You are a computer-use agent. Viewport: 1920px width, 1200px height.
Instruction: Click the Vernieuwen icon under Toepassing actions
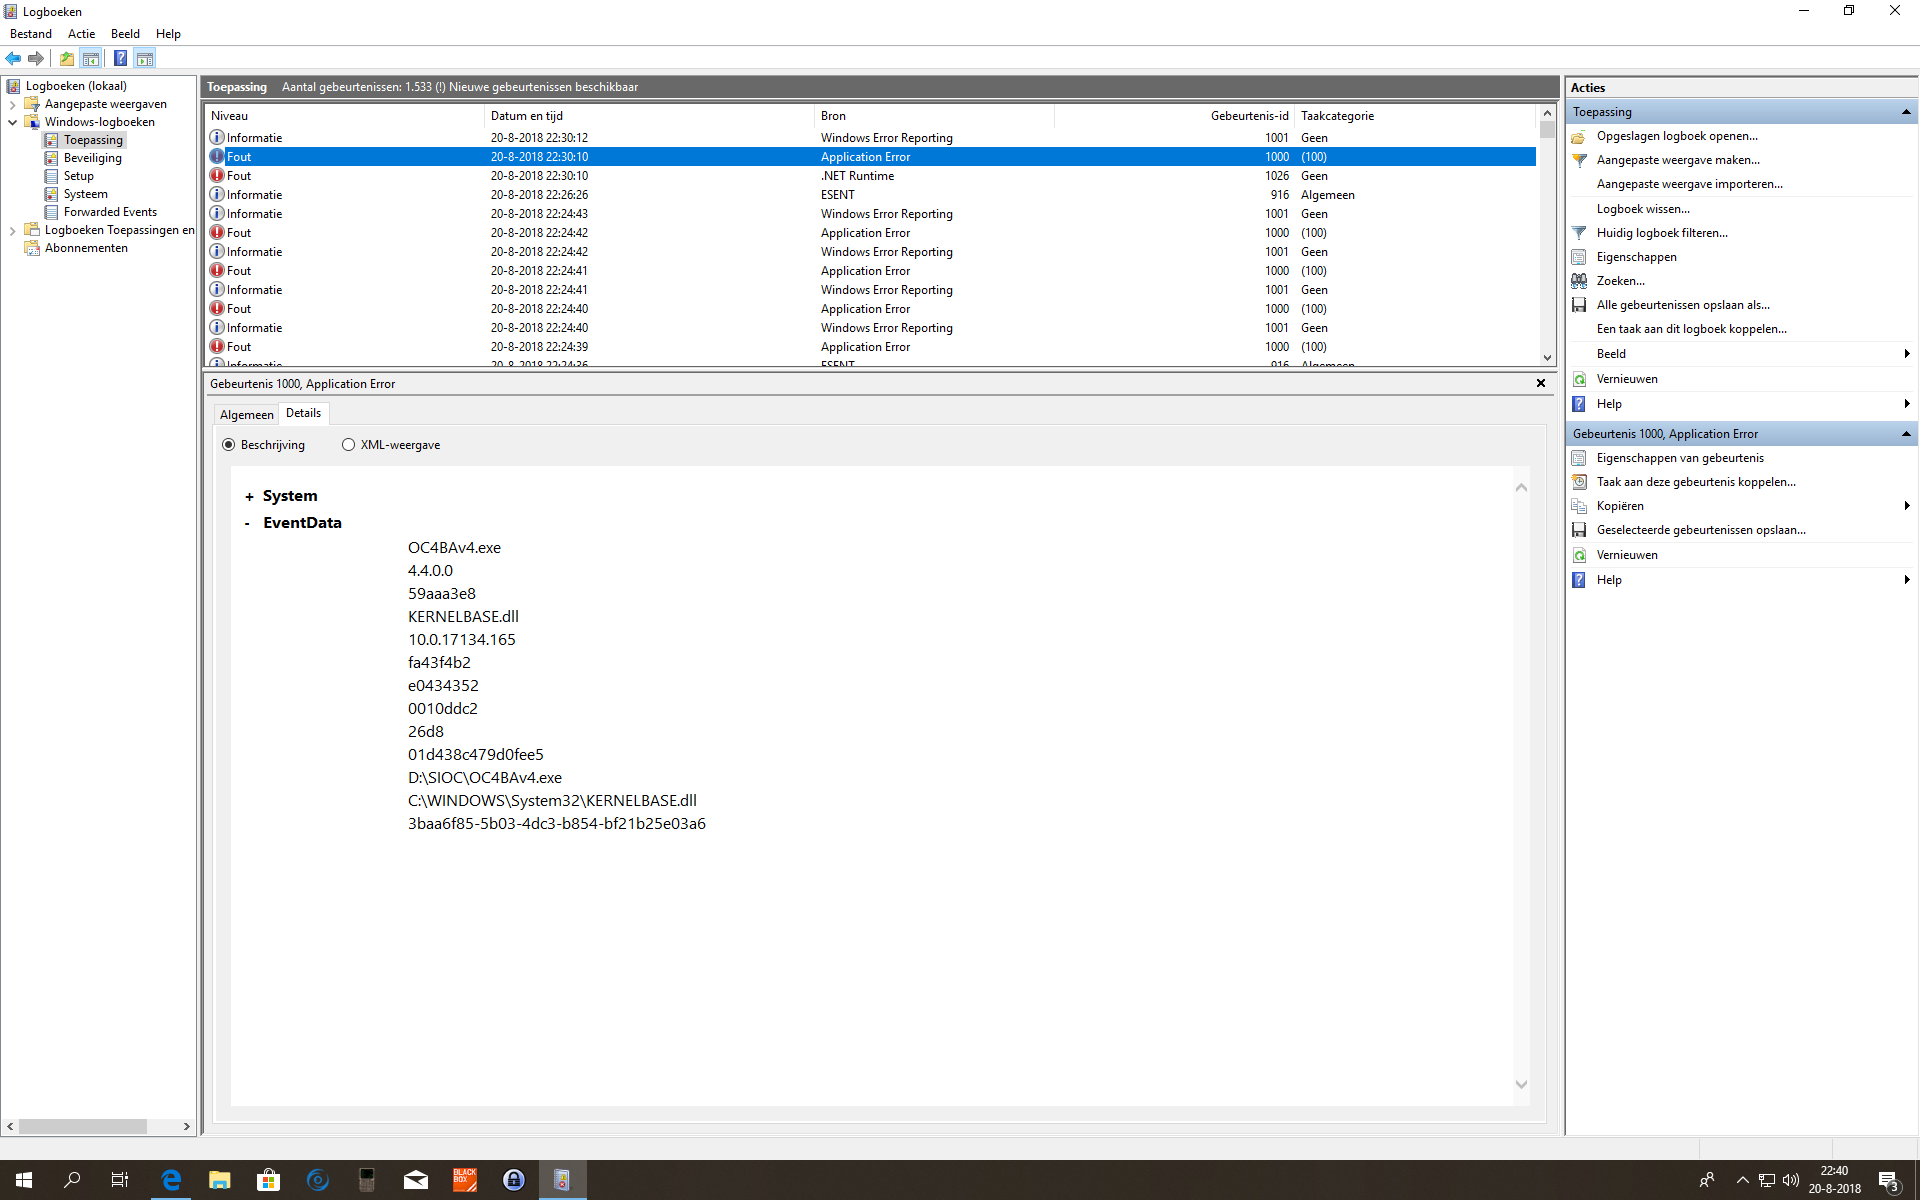pos(1579,379)
